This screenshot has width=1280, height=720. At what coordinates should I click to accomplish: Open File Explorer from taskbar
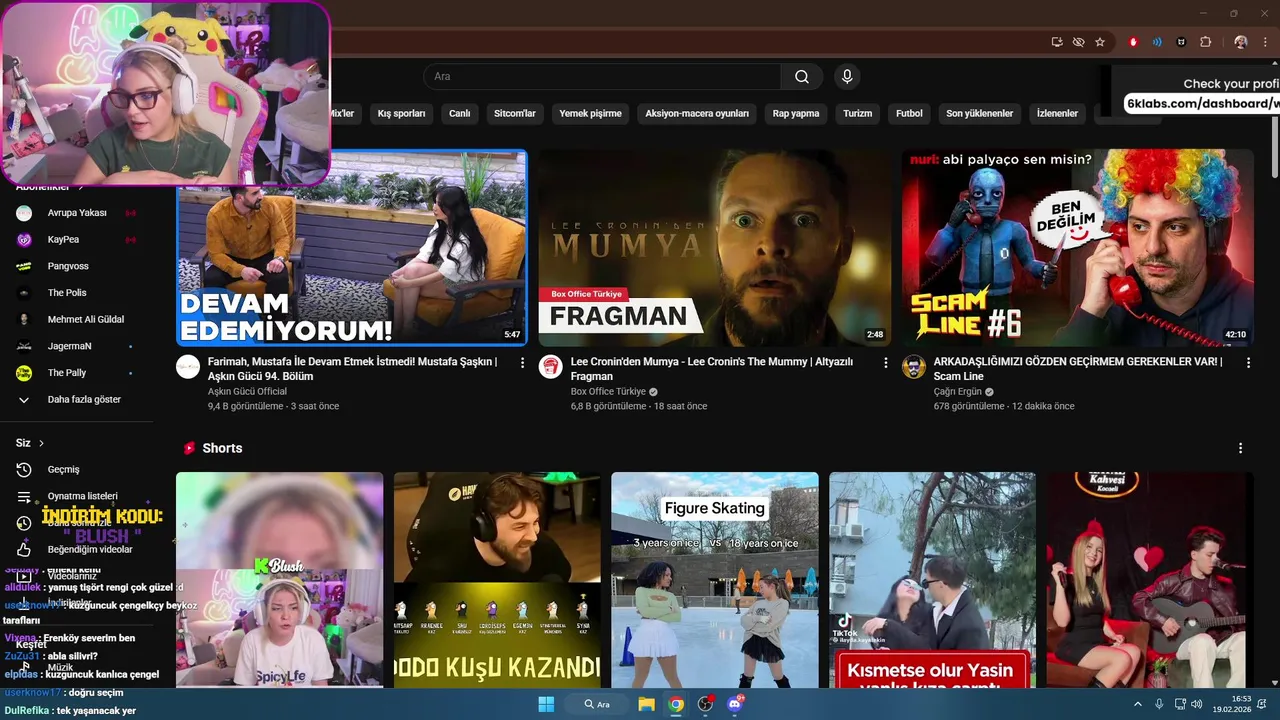[x=646, y=704]
